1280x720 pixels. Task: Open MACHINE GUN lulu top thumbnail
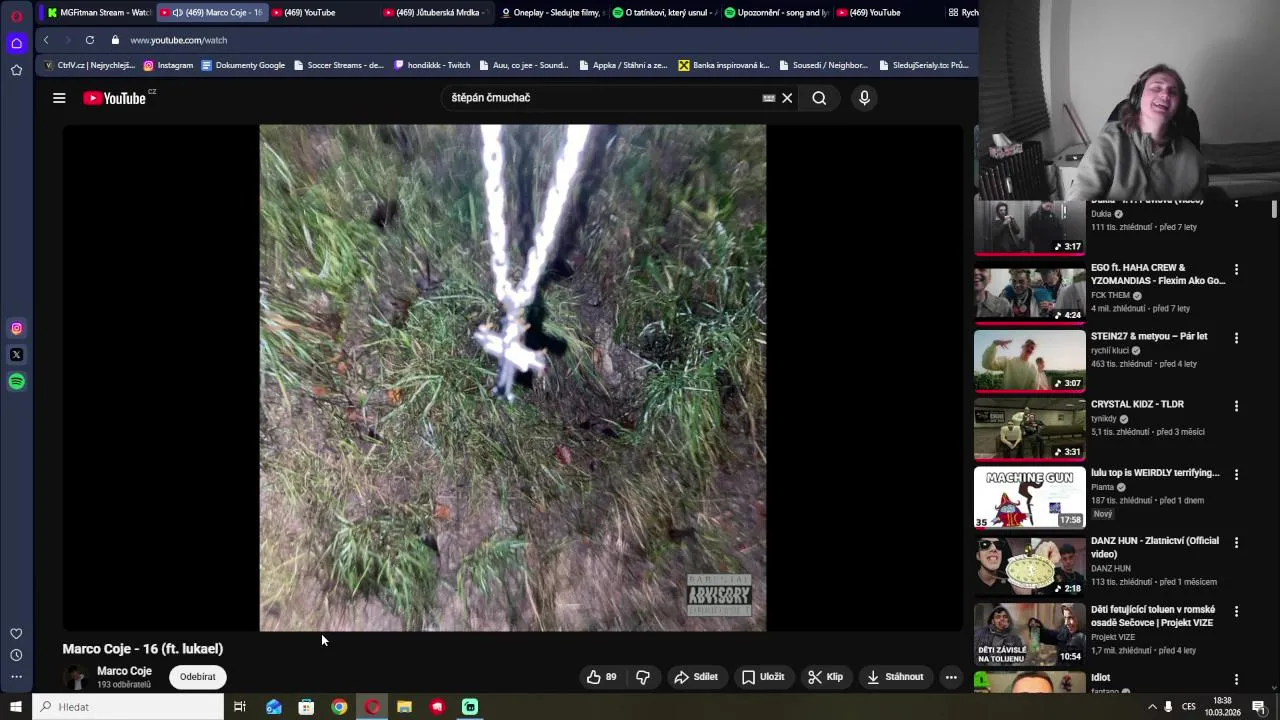pos(1029,497)
